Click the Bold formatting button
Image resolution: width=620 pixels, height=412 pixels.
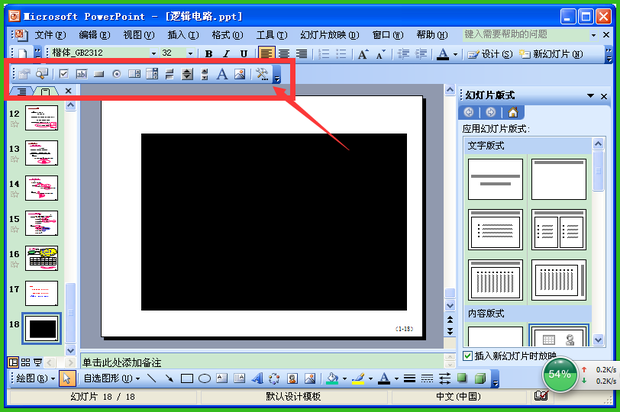point(210,53)
